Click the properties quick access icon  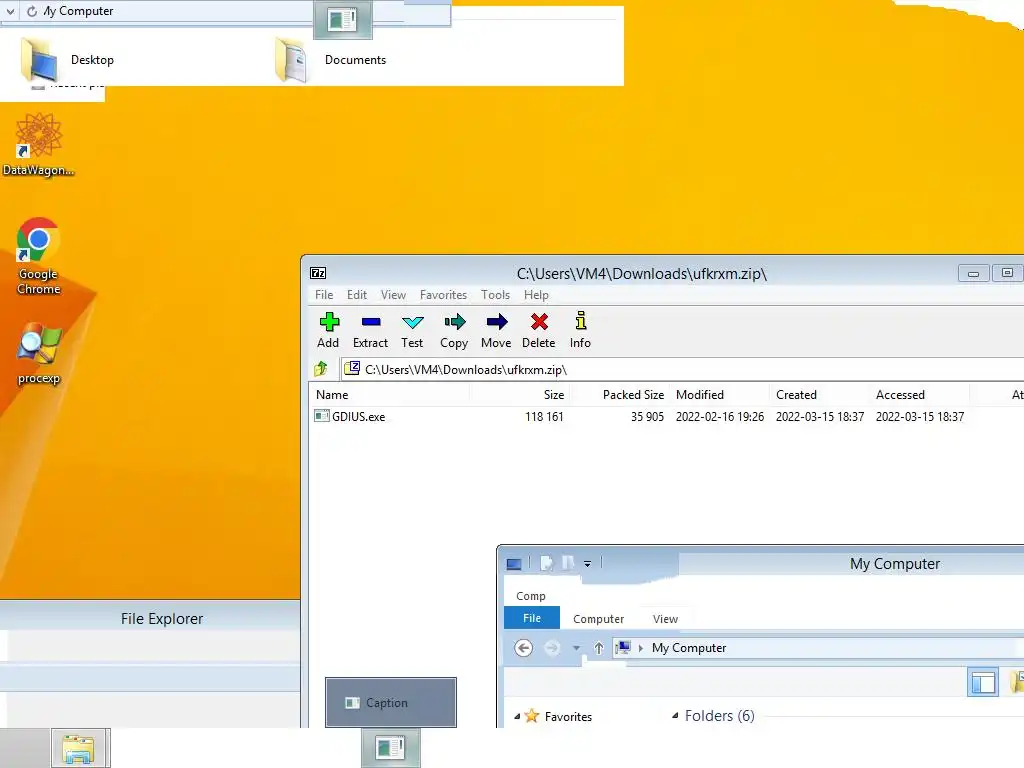pyautogui.click(x=547, y=563)
